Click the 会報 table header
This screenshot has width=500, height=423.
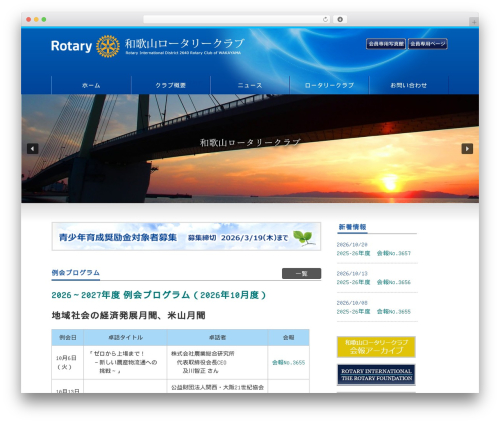[x=289, y=338]
